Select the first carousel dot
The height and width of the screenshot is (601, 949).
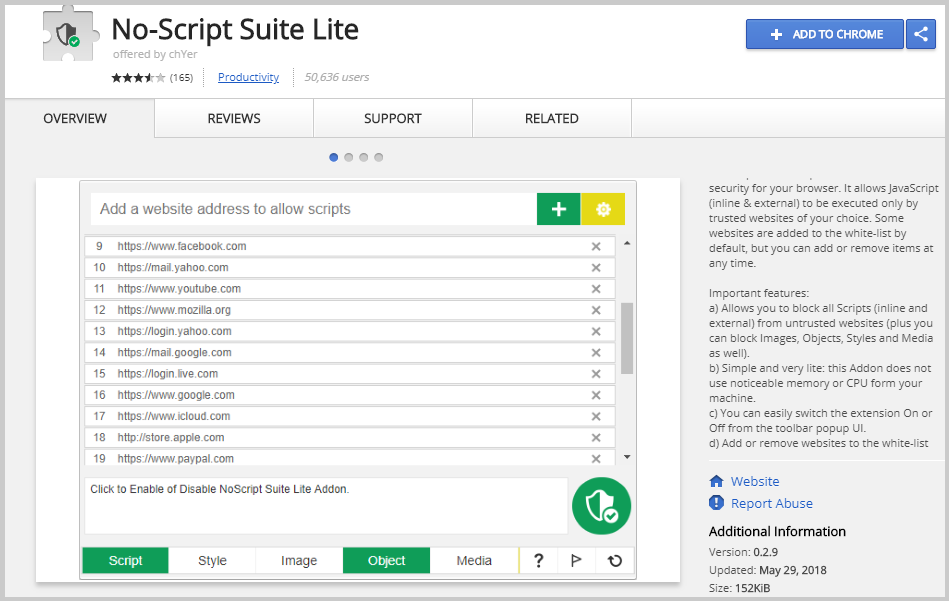click(333, 157)
